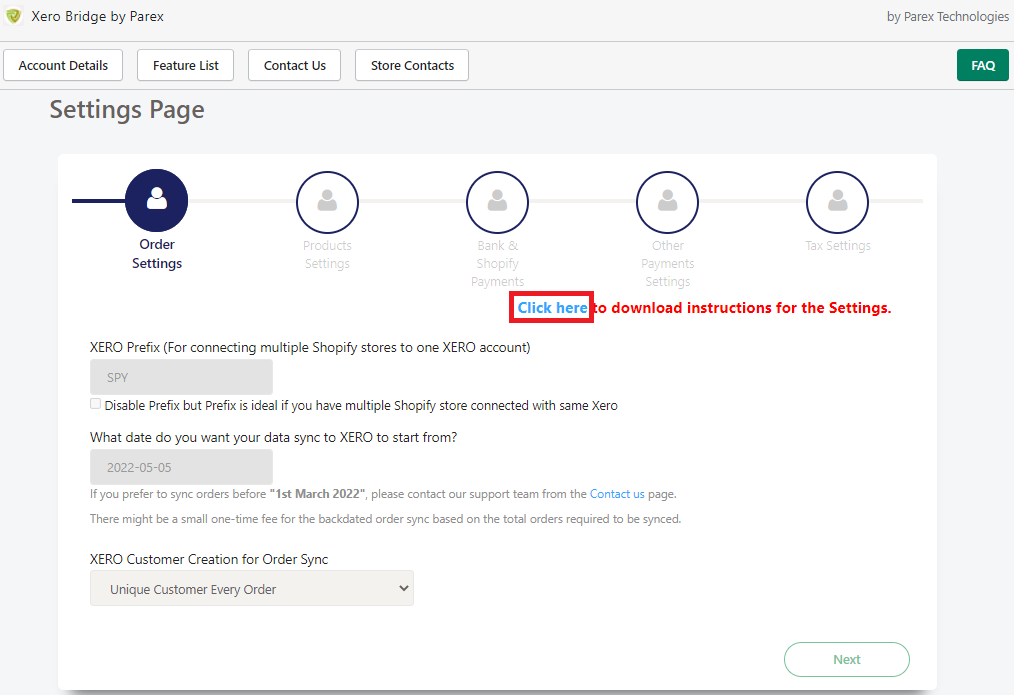Click the 'Xero Bridge by Parex' title

[98, 16]
